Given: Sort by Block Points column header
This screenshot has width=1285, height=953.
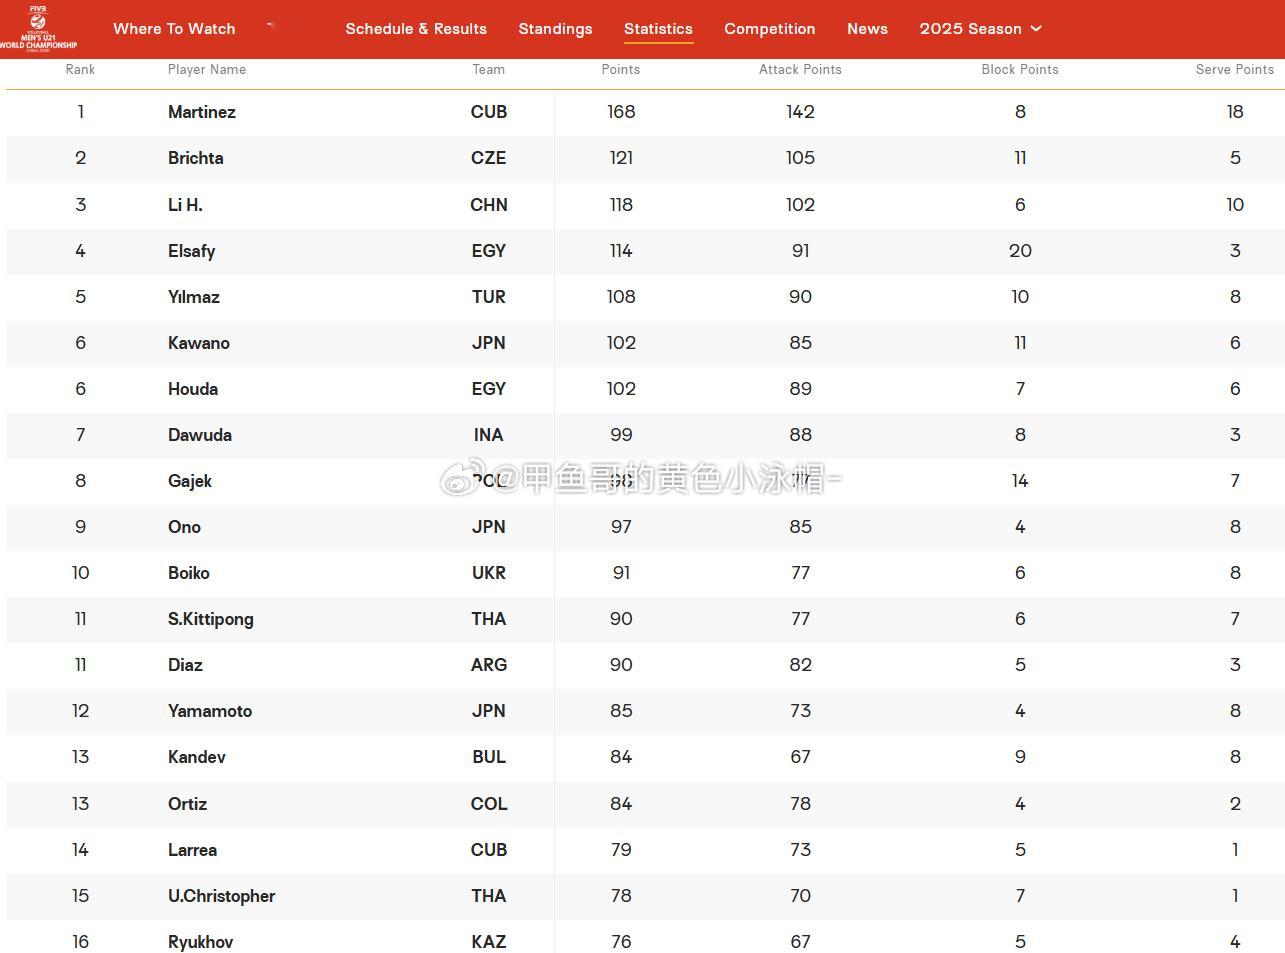Looking at the screenshot, I should coord(1020,70).
